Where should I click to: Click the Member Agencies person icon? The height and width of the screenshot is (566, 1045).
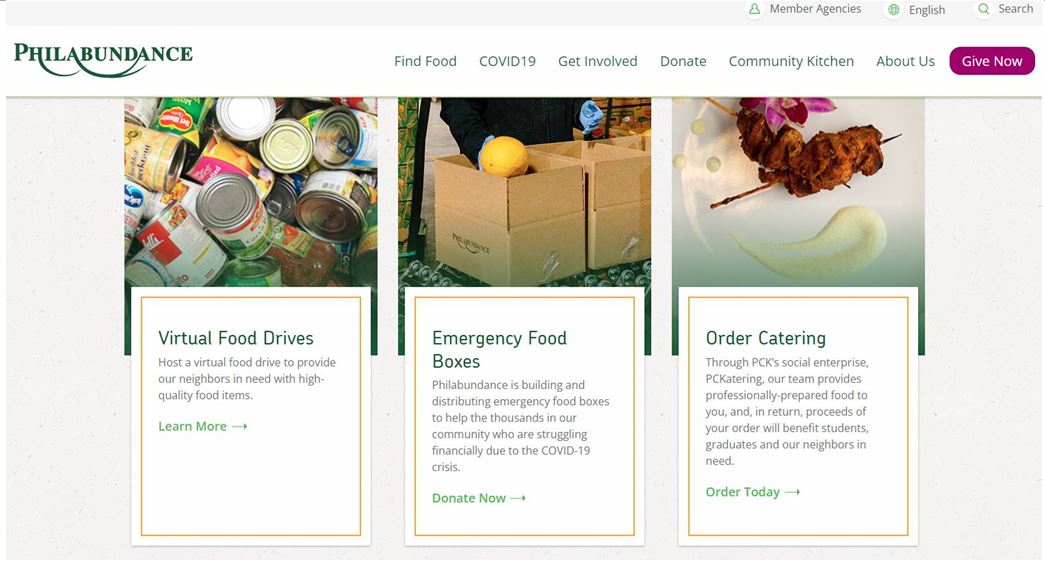point(754,9)
